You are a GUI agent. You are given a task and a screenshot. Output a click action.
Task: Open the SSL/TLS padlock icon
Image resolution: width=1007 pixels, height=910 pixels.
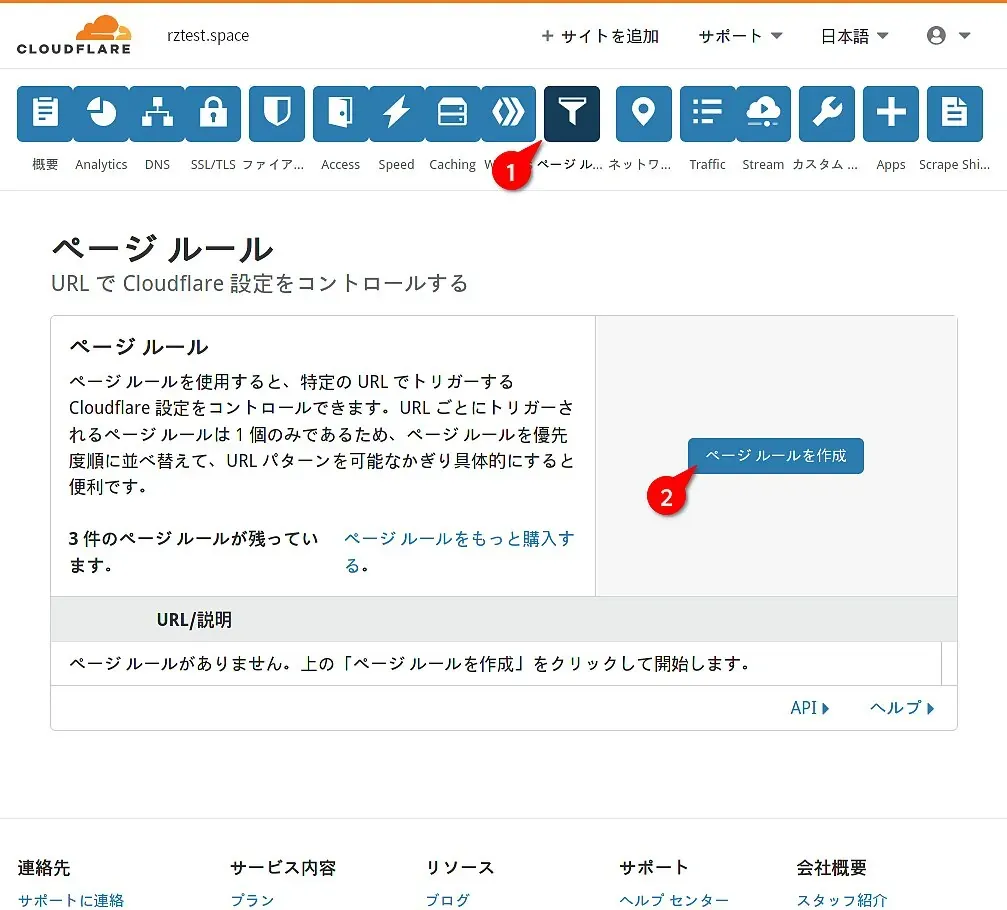pos(213,114)
